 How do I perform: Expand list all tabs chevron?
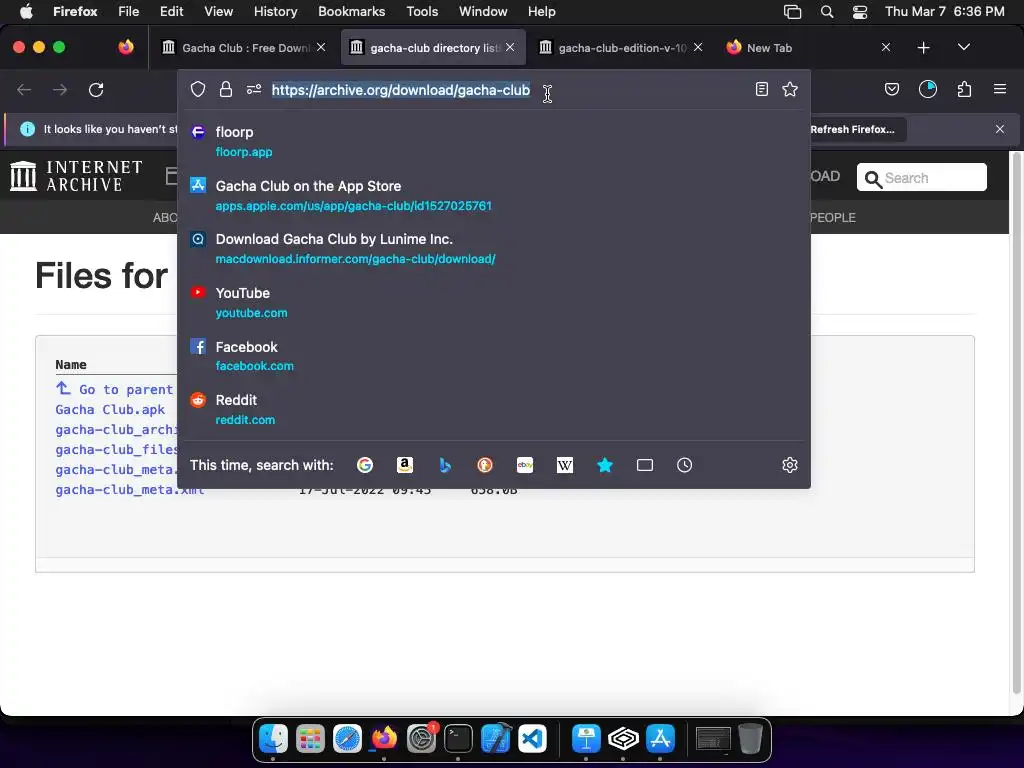click(964, 47)
